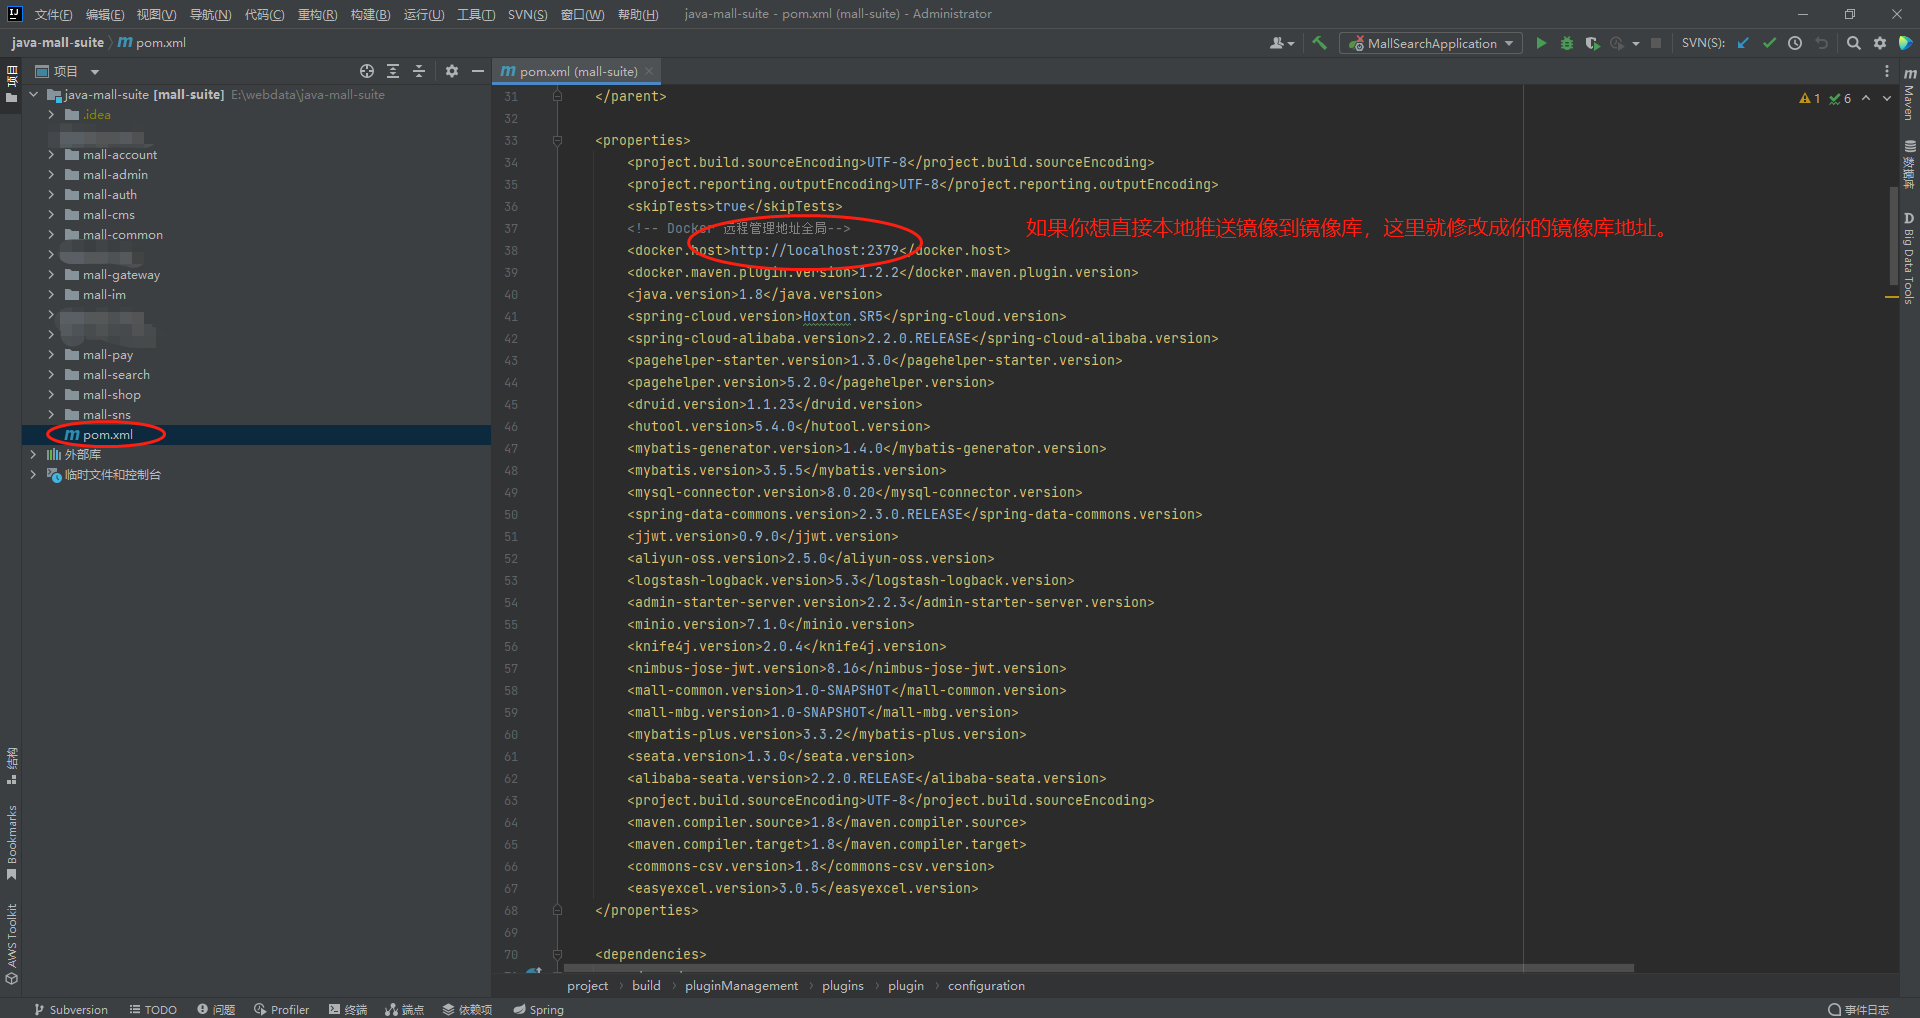Open the MallSearchApplication run configuration dropdown

click(x=1431, y=43)
